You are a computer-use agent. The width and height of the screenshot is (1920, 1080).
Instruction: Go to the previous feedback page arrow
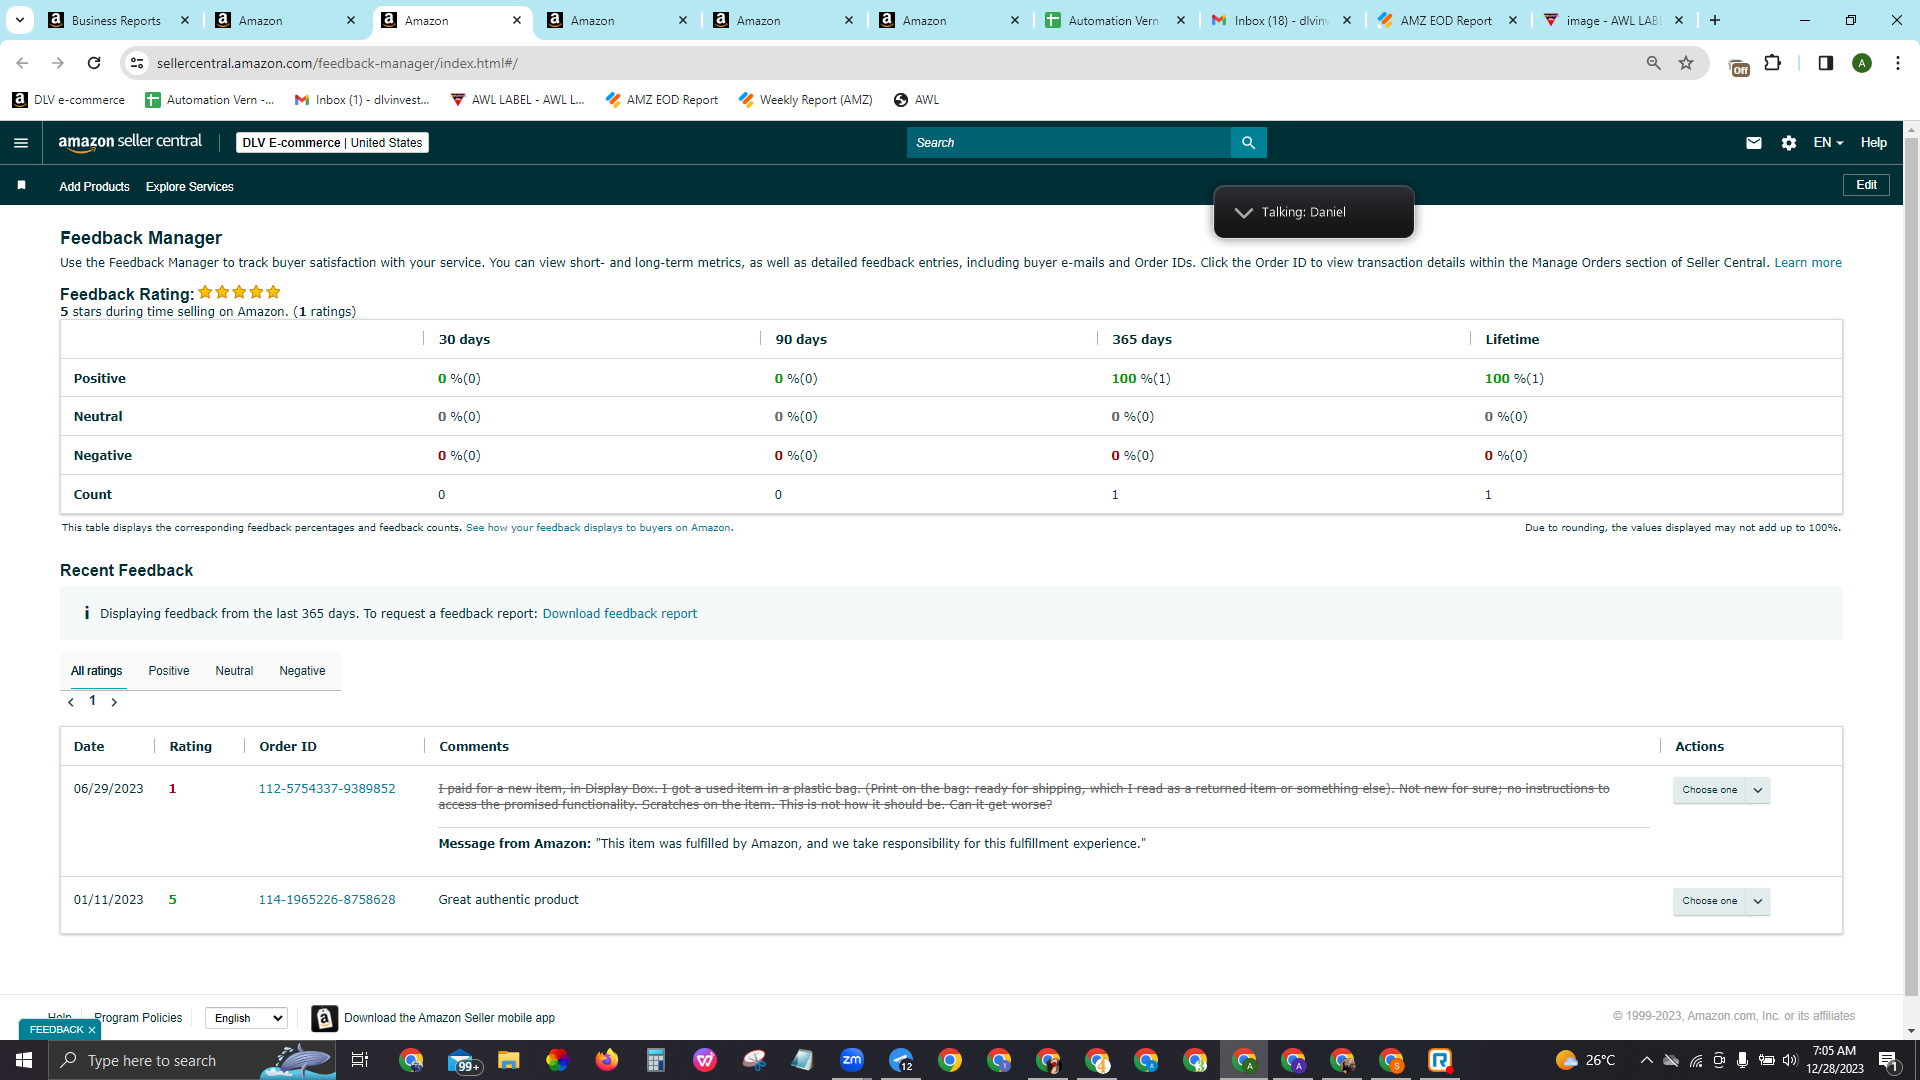coord(71,702)
